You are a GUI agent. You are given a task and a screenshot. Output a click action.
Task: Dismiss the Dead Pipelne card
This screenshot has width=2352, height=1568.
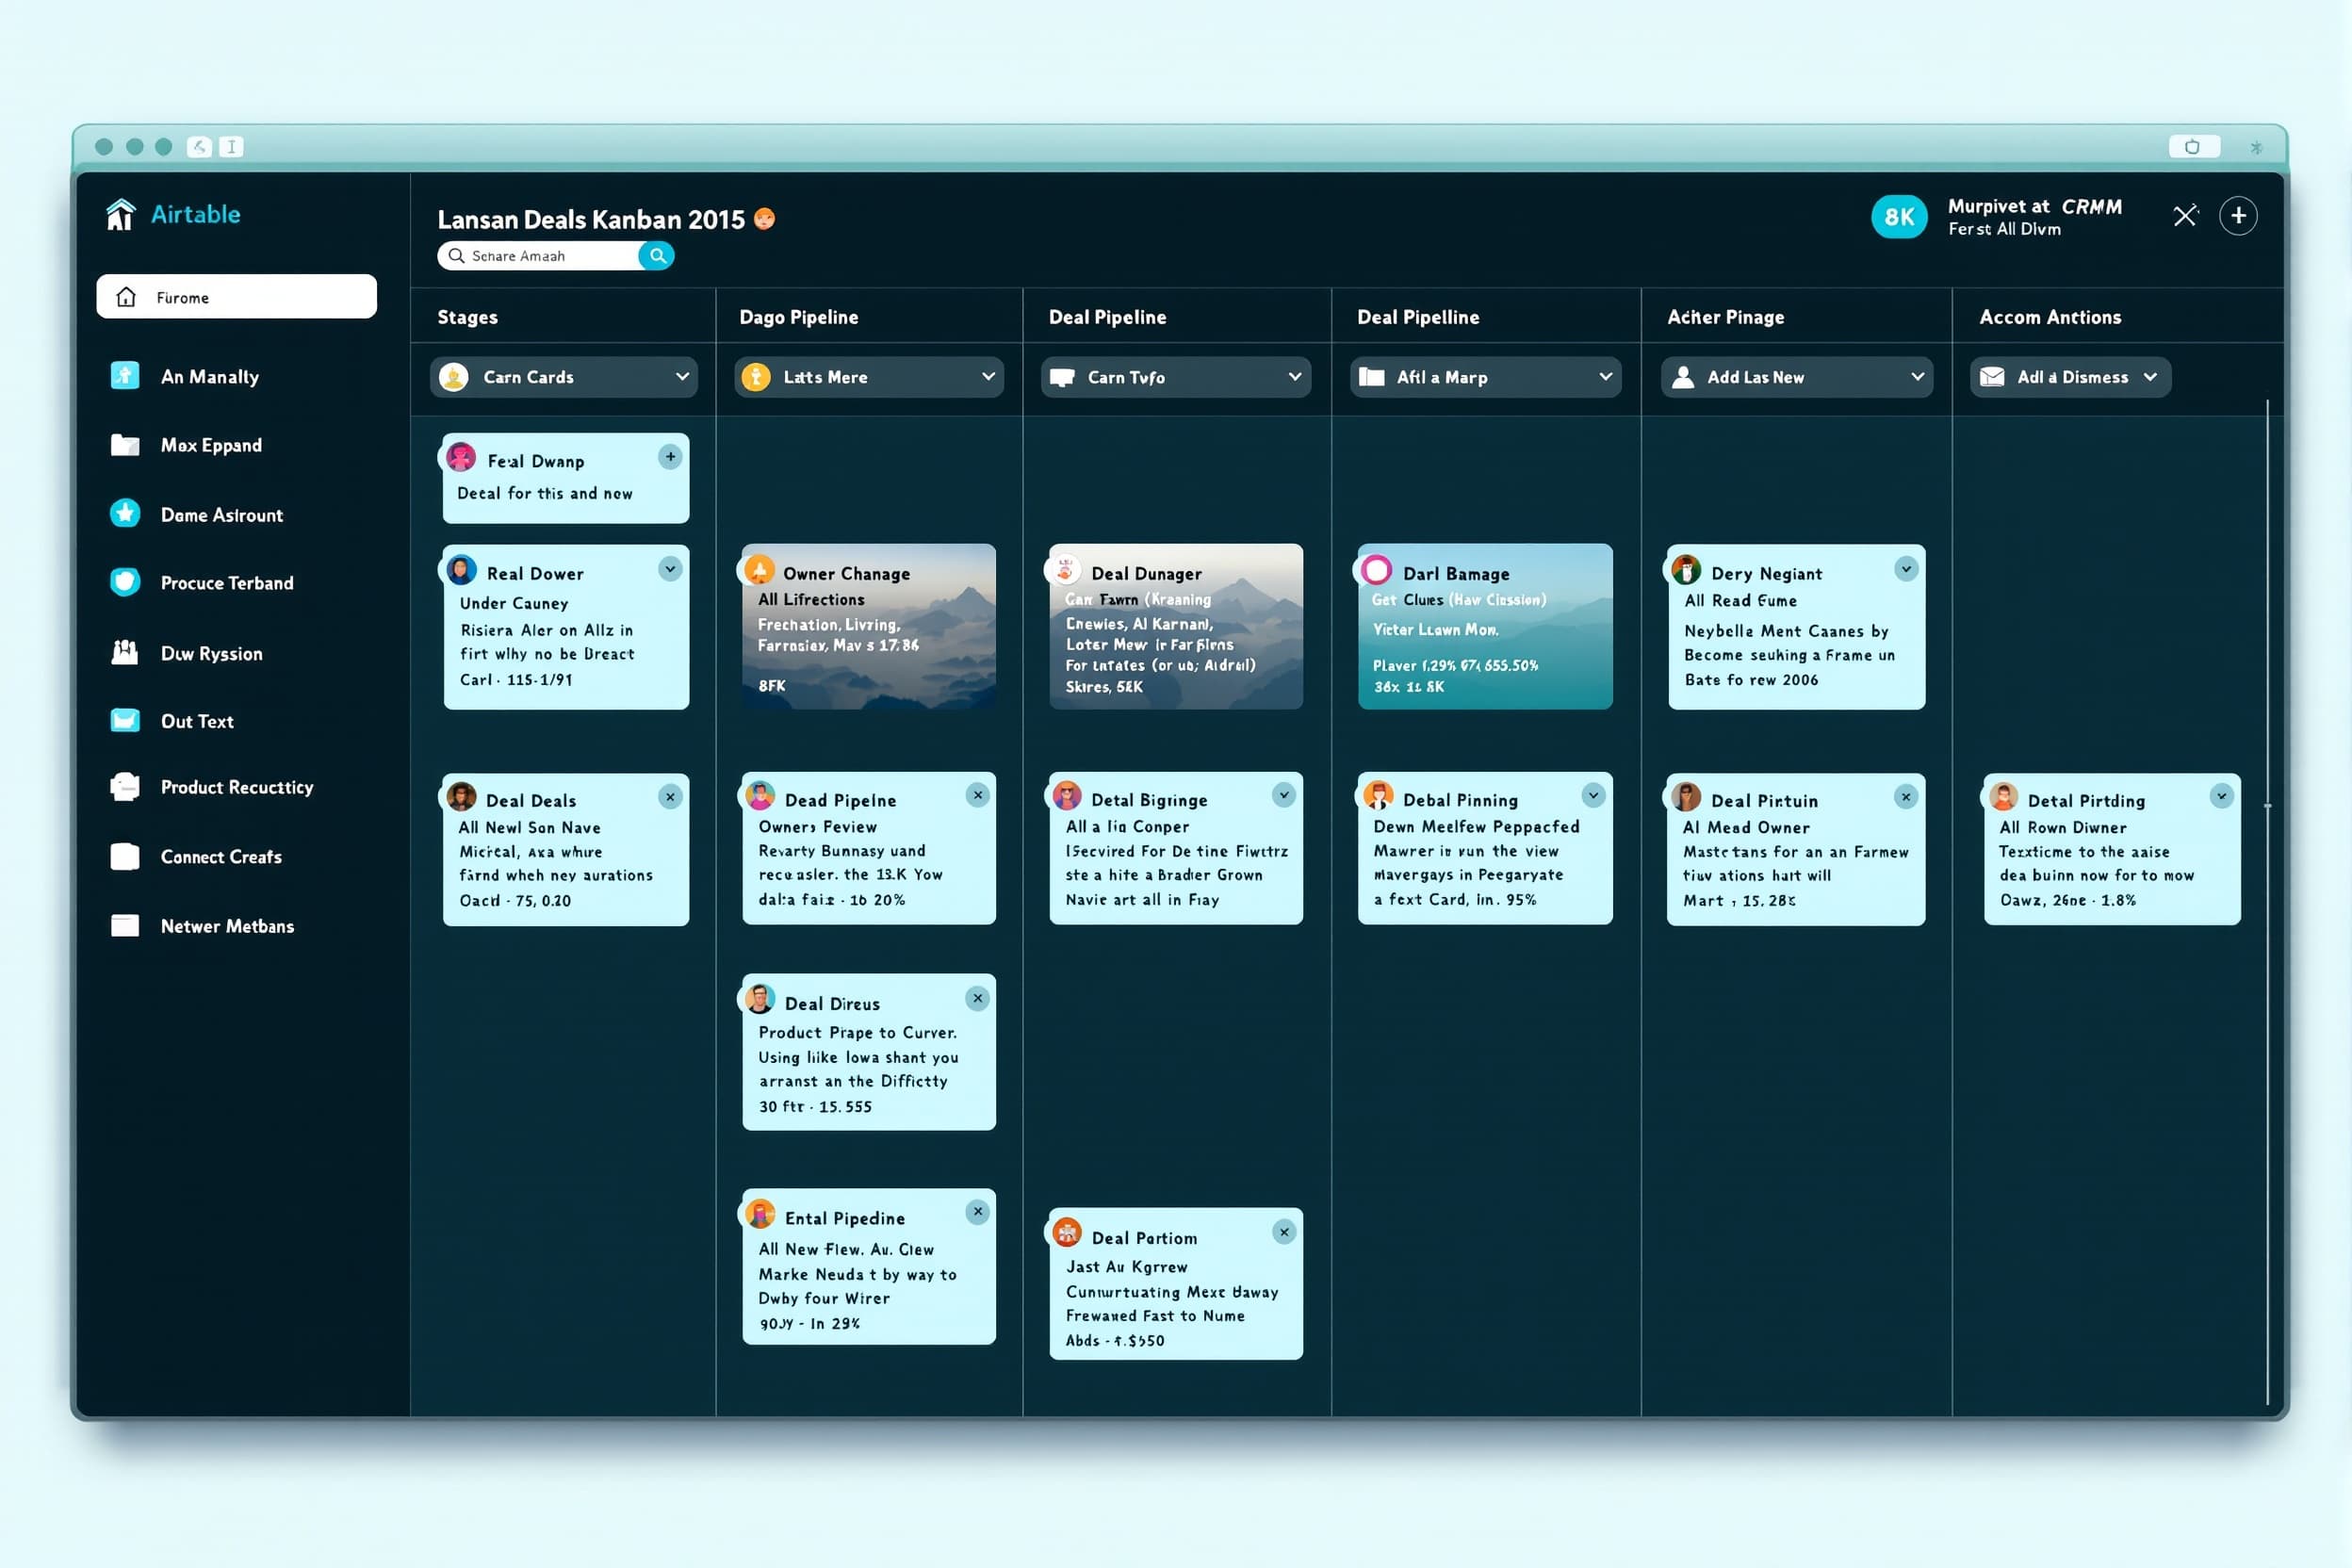978,795
